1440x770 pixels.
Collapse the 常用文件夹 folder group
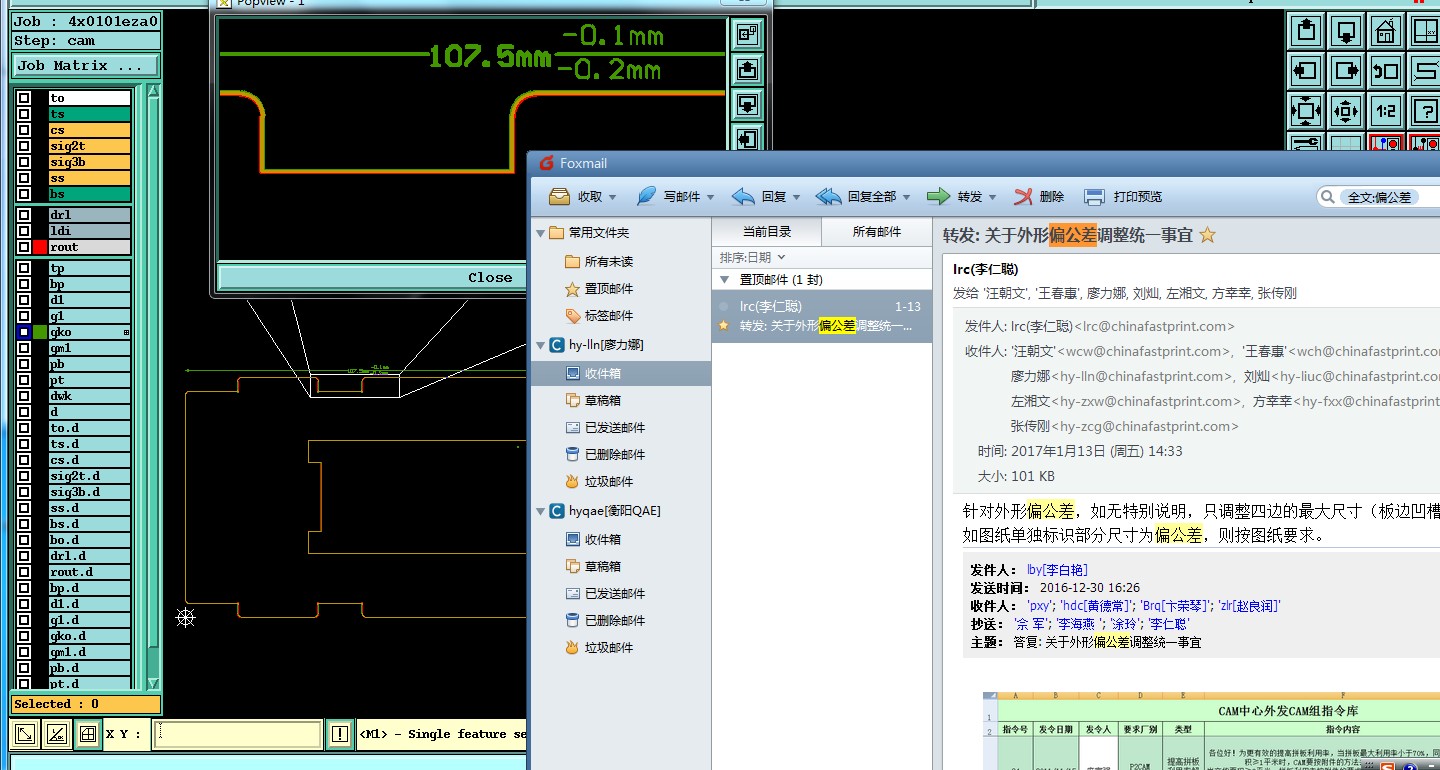point(541,233)
